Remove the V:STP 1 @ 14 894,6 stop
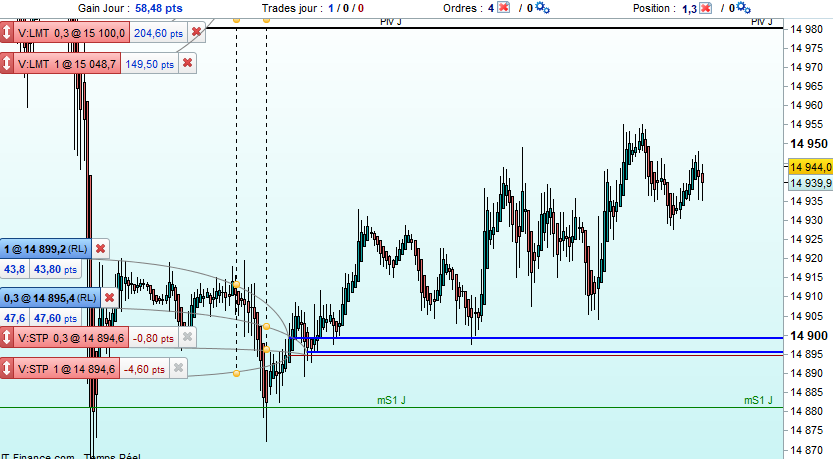Screen dimensions: 833x460 coord(178,368)
